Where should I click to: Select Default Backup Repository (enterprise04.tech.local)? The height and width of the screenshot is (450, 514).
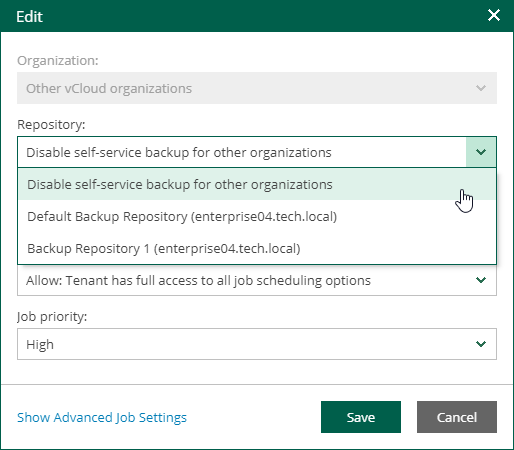[x=257, y=216]
